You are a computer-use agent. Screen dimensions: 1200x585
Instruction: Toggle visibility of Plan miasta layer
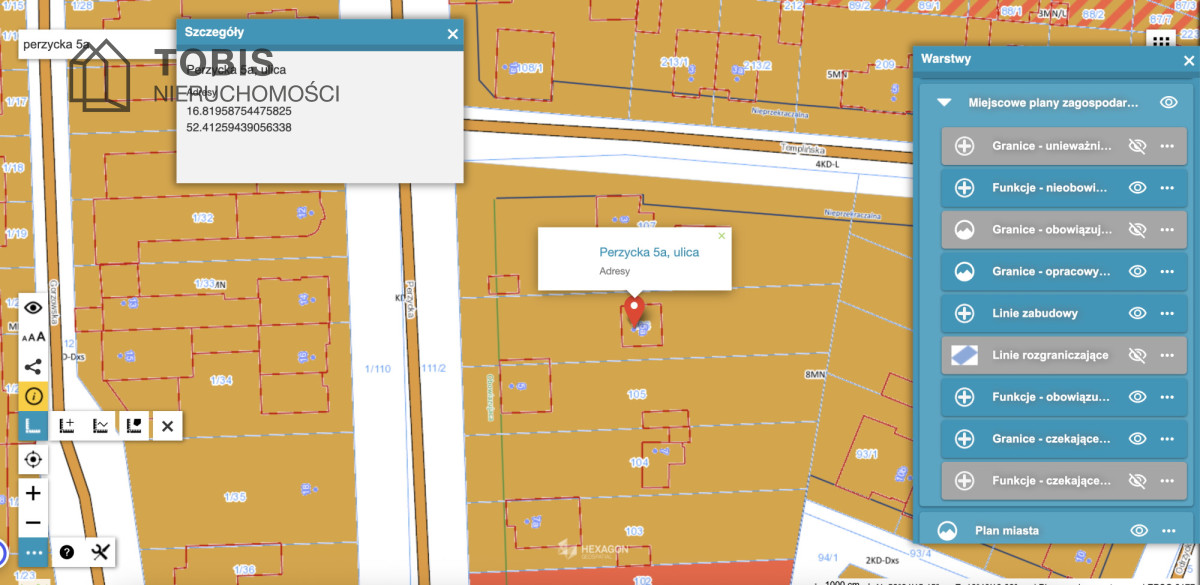pyautogui.click(x=1138, y=530)
